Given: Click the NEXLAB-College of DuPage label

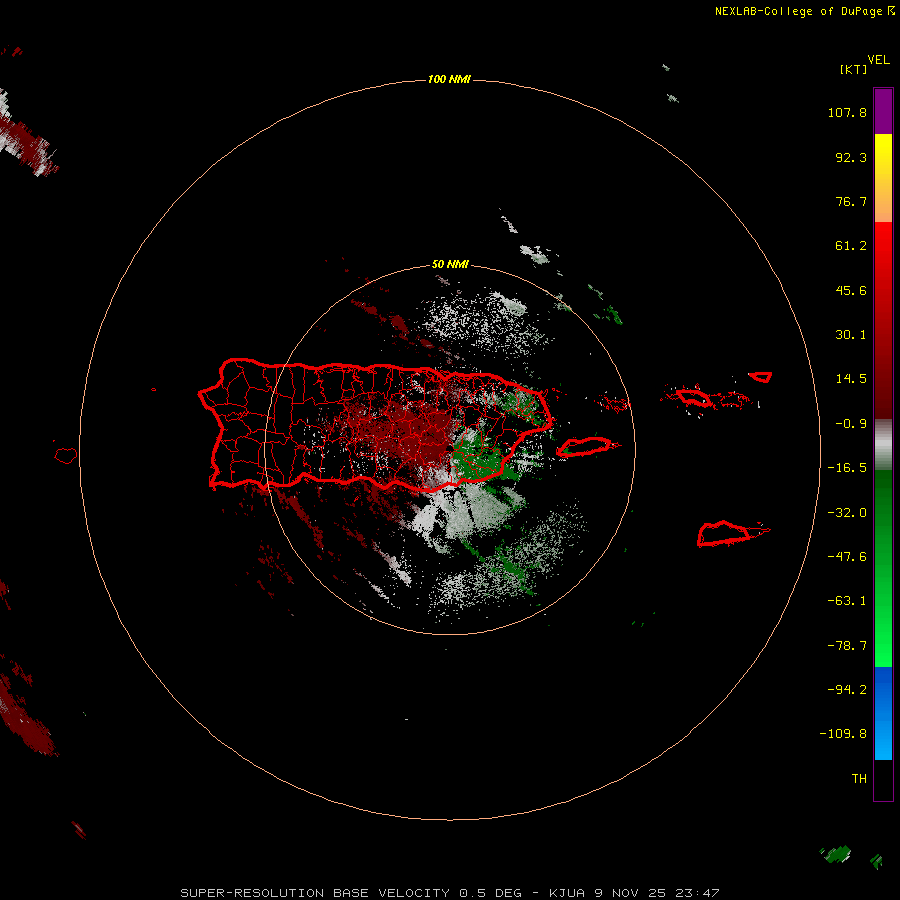Looking at the screenshot, I should point(805,11).
